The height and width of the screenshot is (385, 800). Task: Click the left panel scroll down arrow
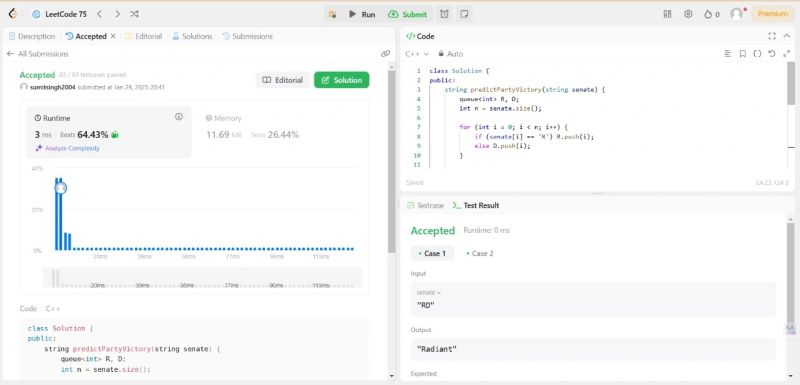click(391, 376)
